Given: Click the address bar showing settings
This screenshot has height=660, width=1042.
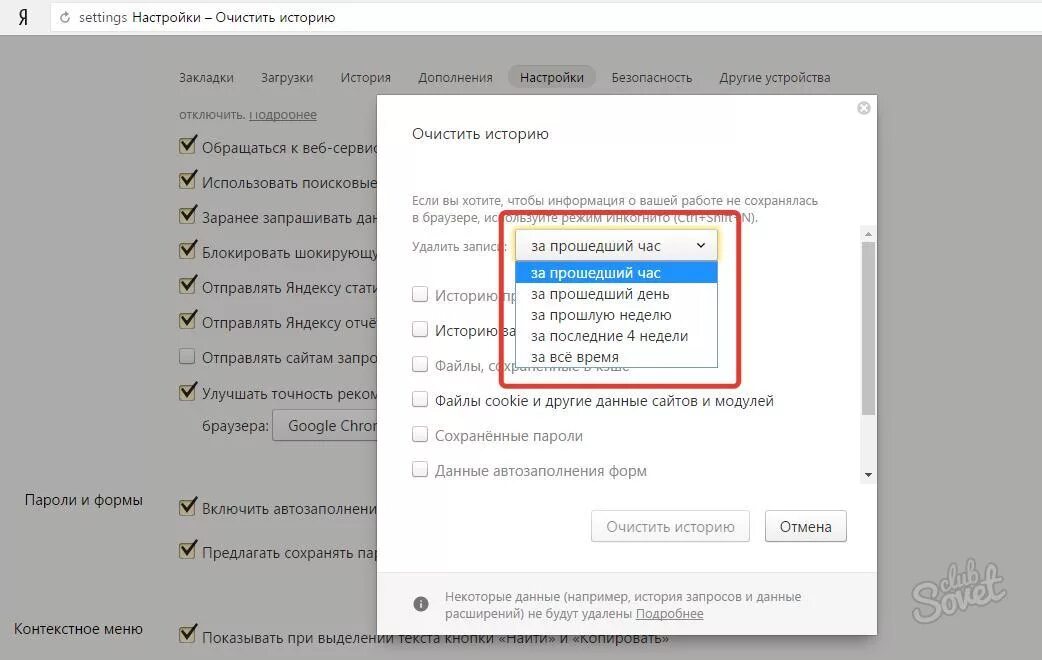Looking at the screenshot, I should point(545,17).
